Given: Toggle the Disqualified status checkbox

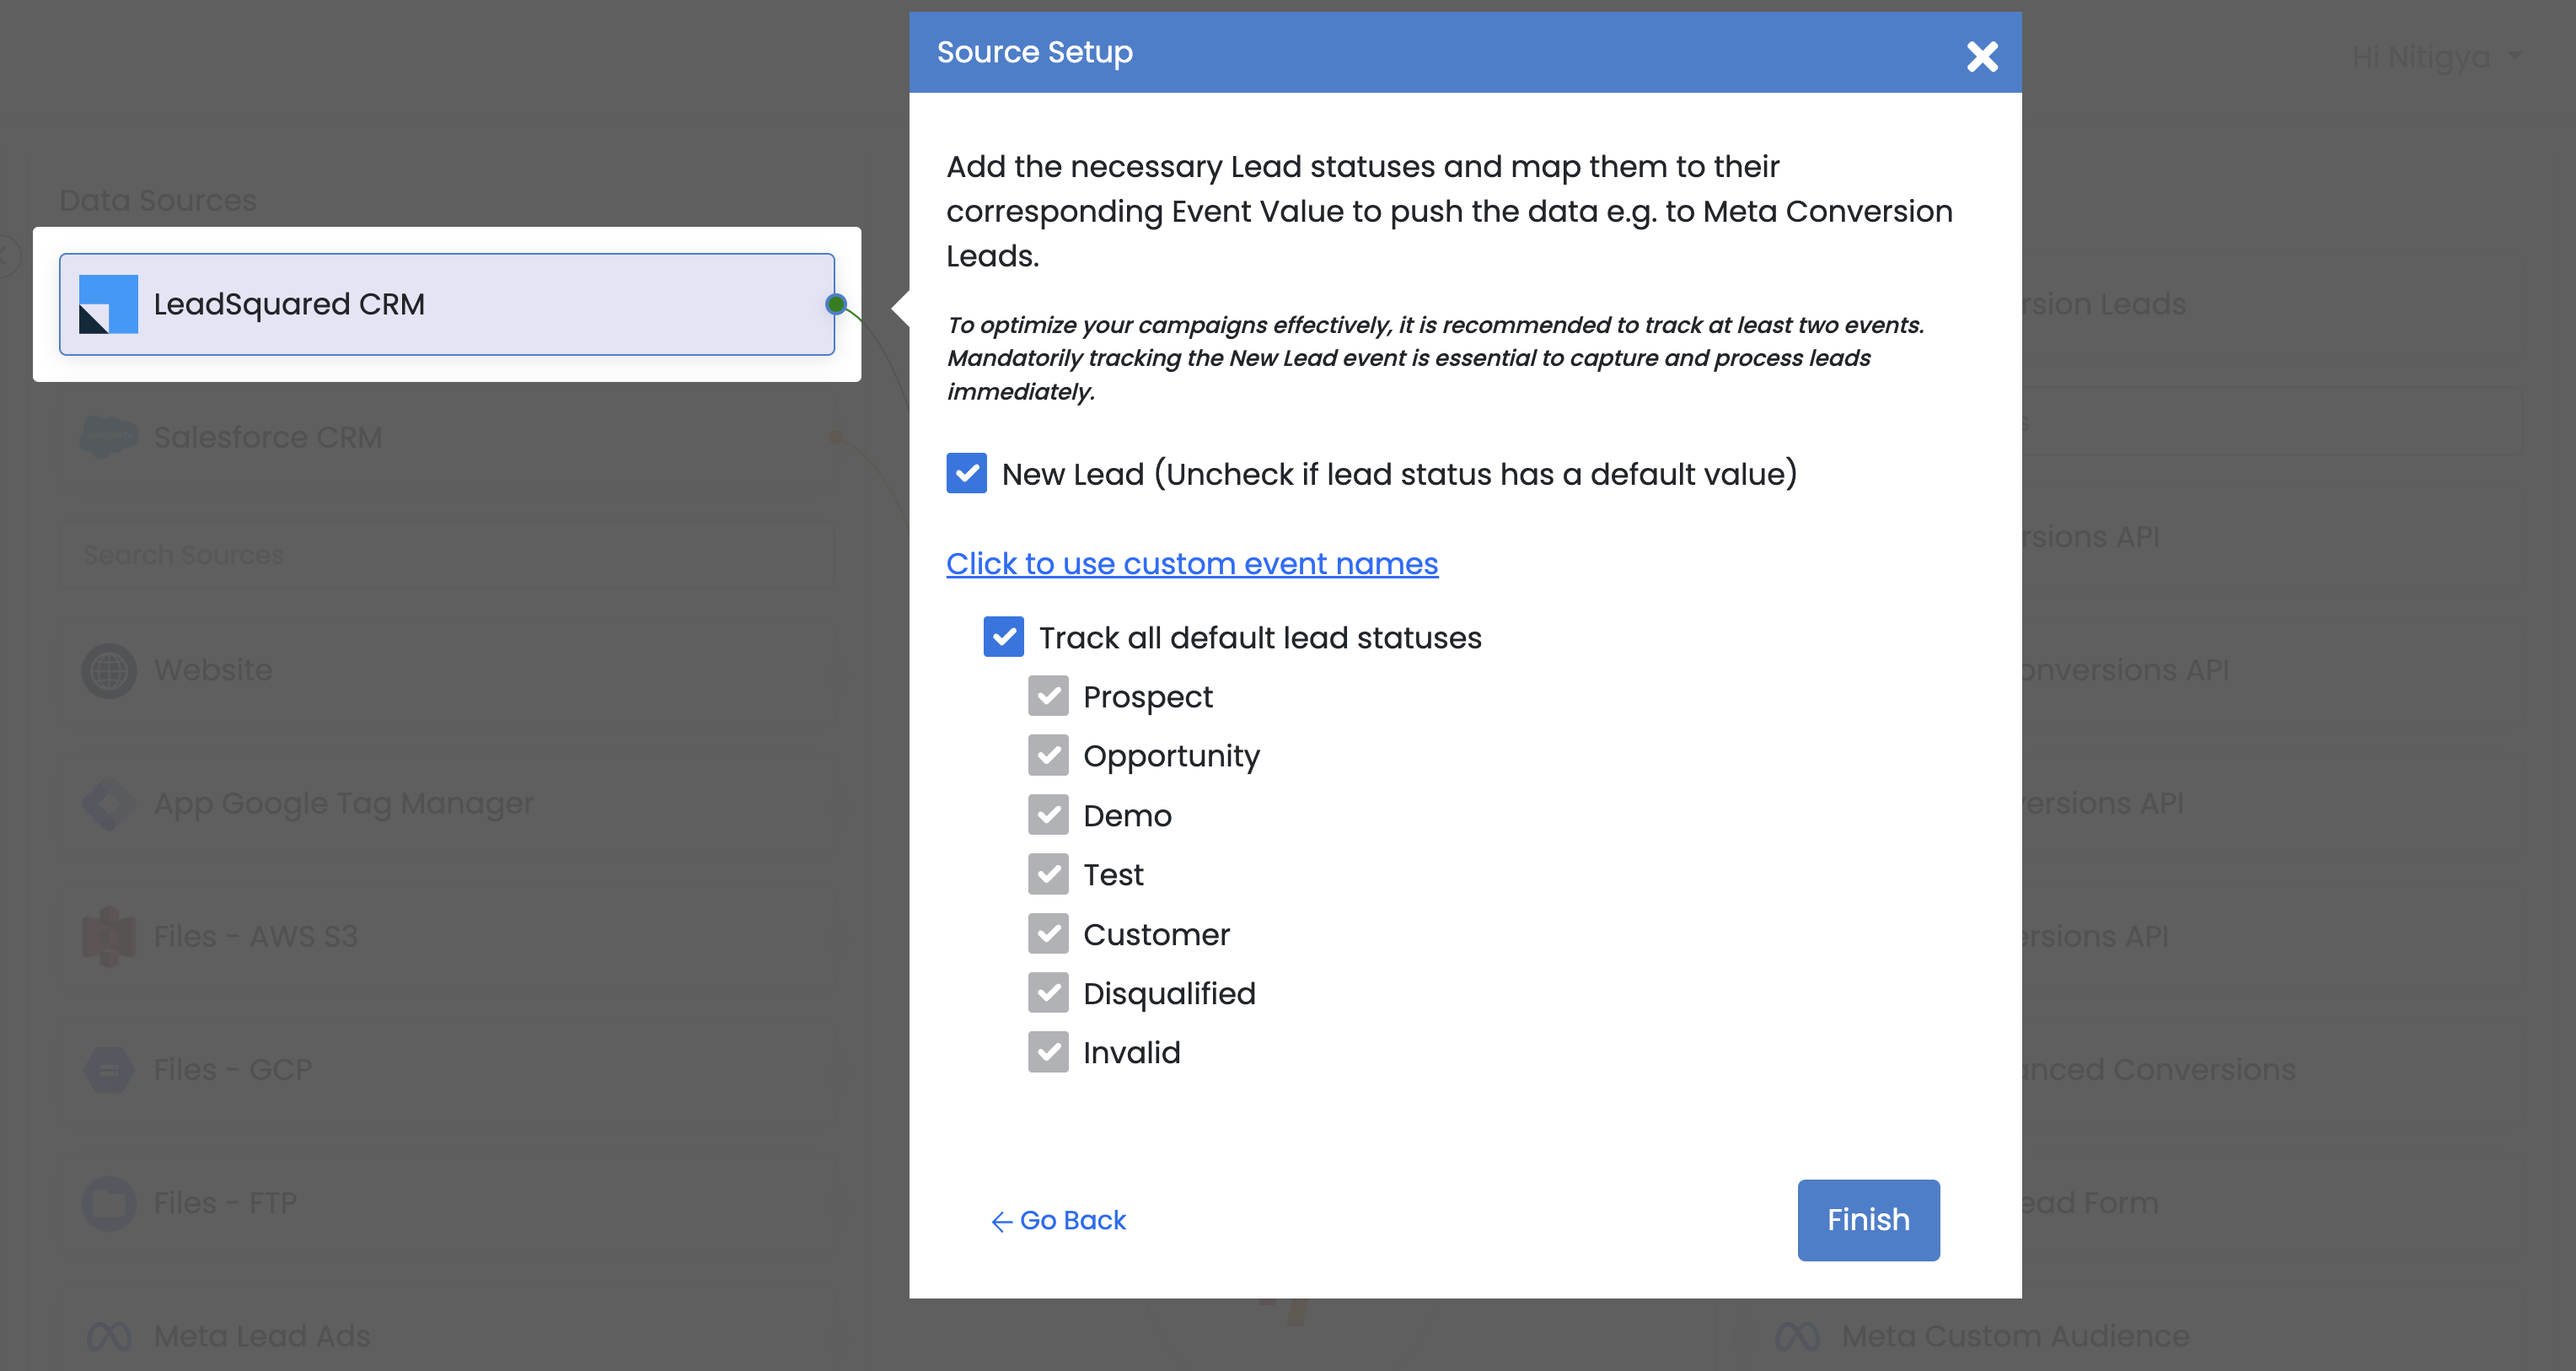Looking at the screenshot, I should click(x=1048, y=993).
